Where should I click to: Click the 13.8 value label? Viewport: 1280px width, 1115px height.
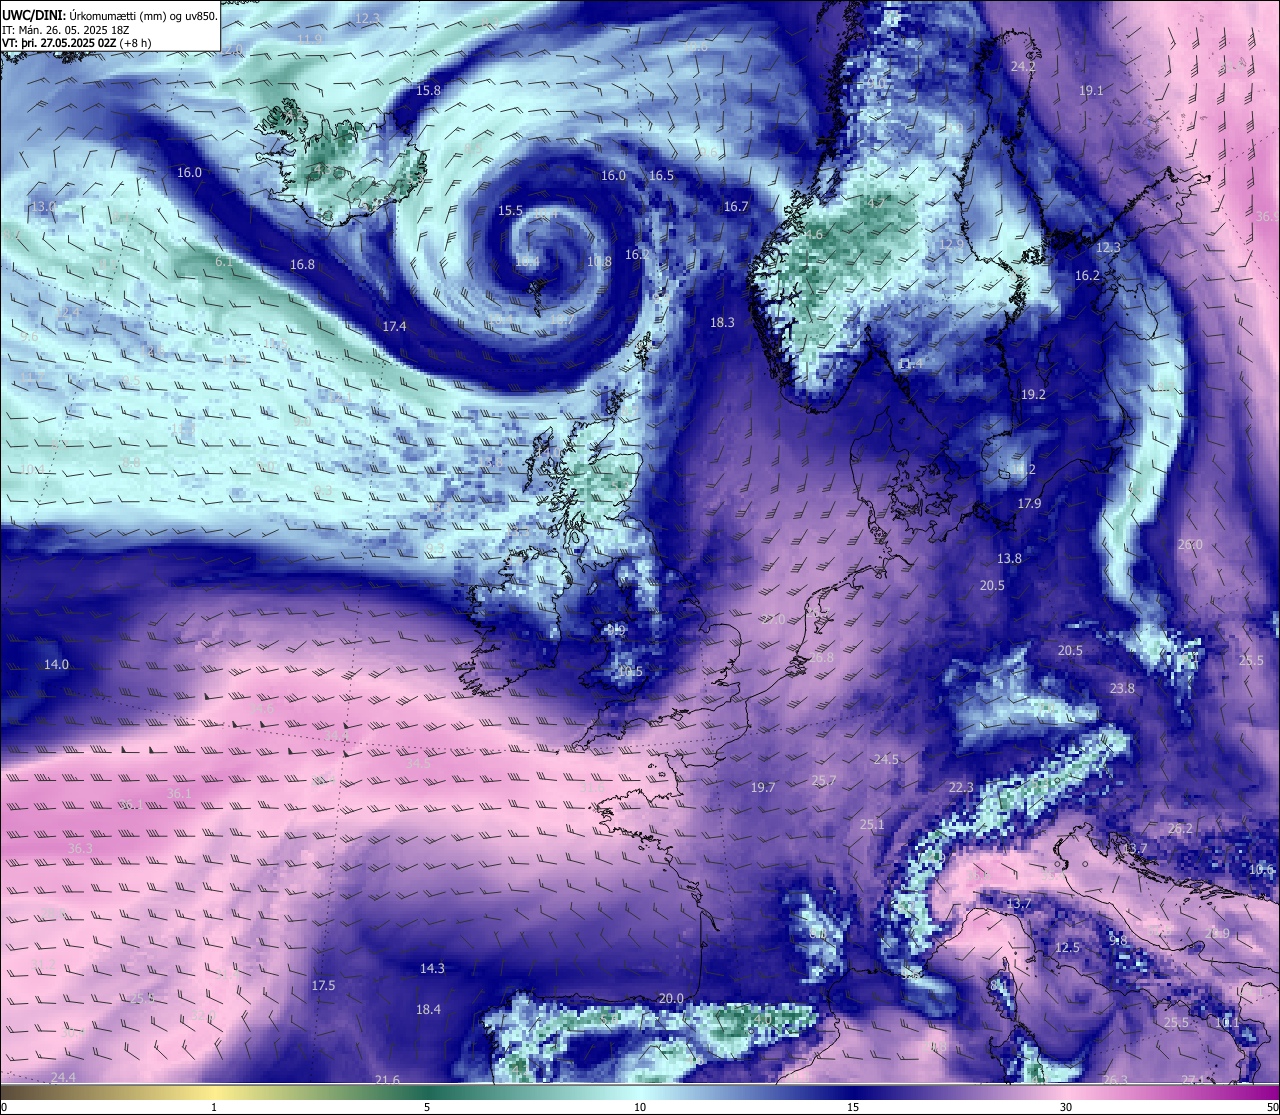click(x=1009, y=558)
